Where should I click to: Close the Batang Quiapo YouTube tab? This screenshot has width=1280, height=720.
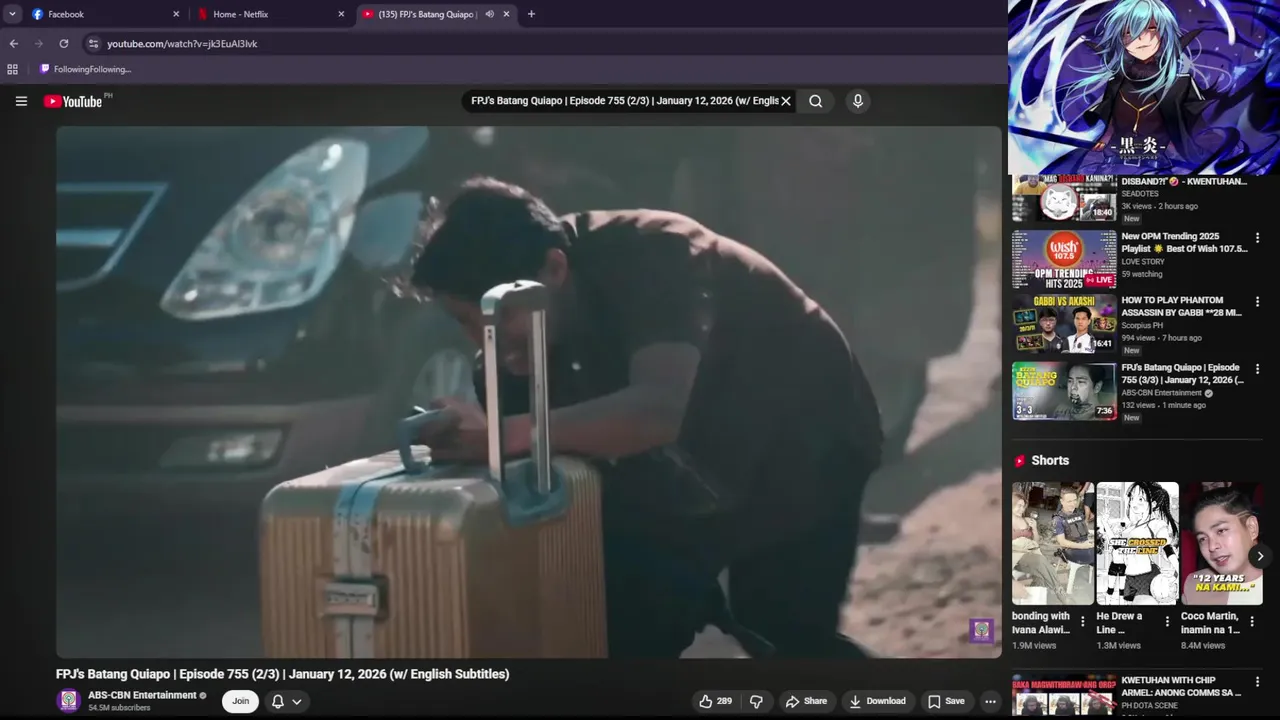click(x=506, y=14)
